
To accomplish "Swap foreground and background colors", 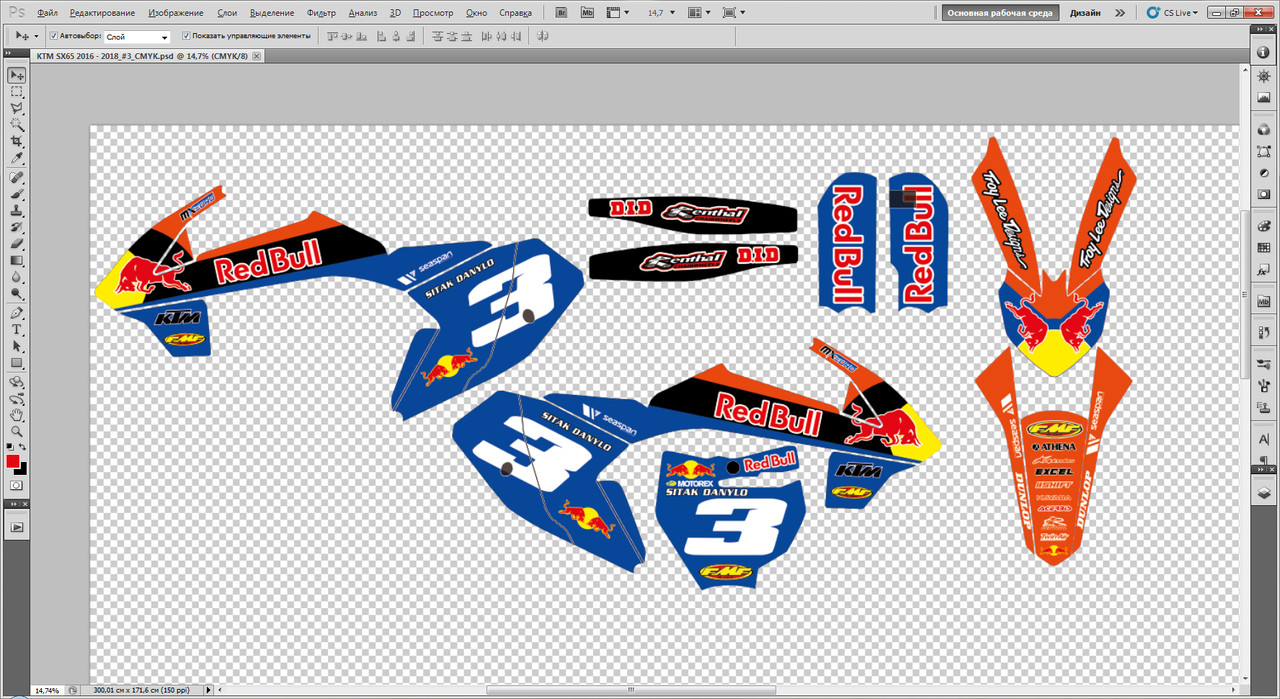I will pos(23,447).
